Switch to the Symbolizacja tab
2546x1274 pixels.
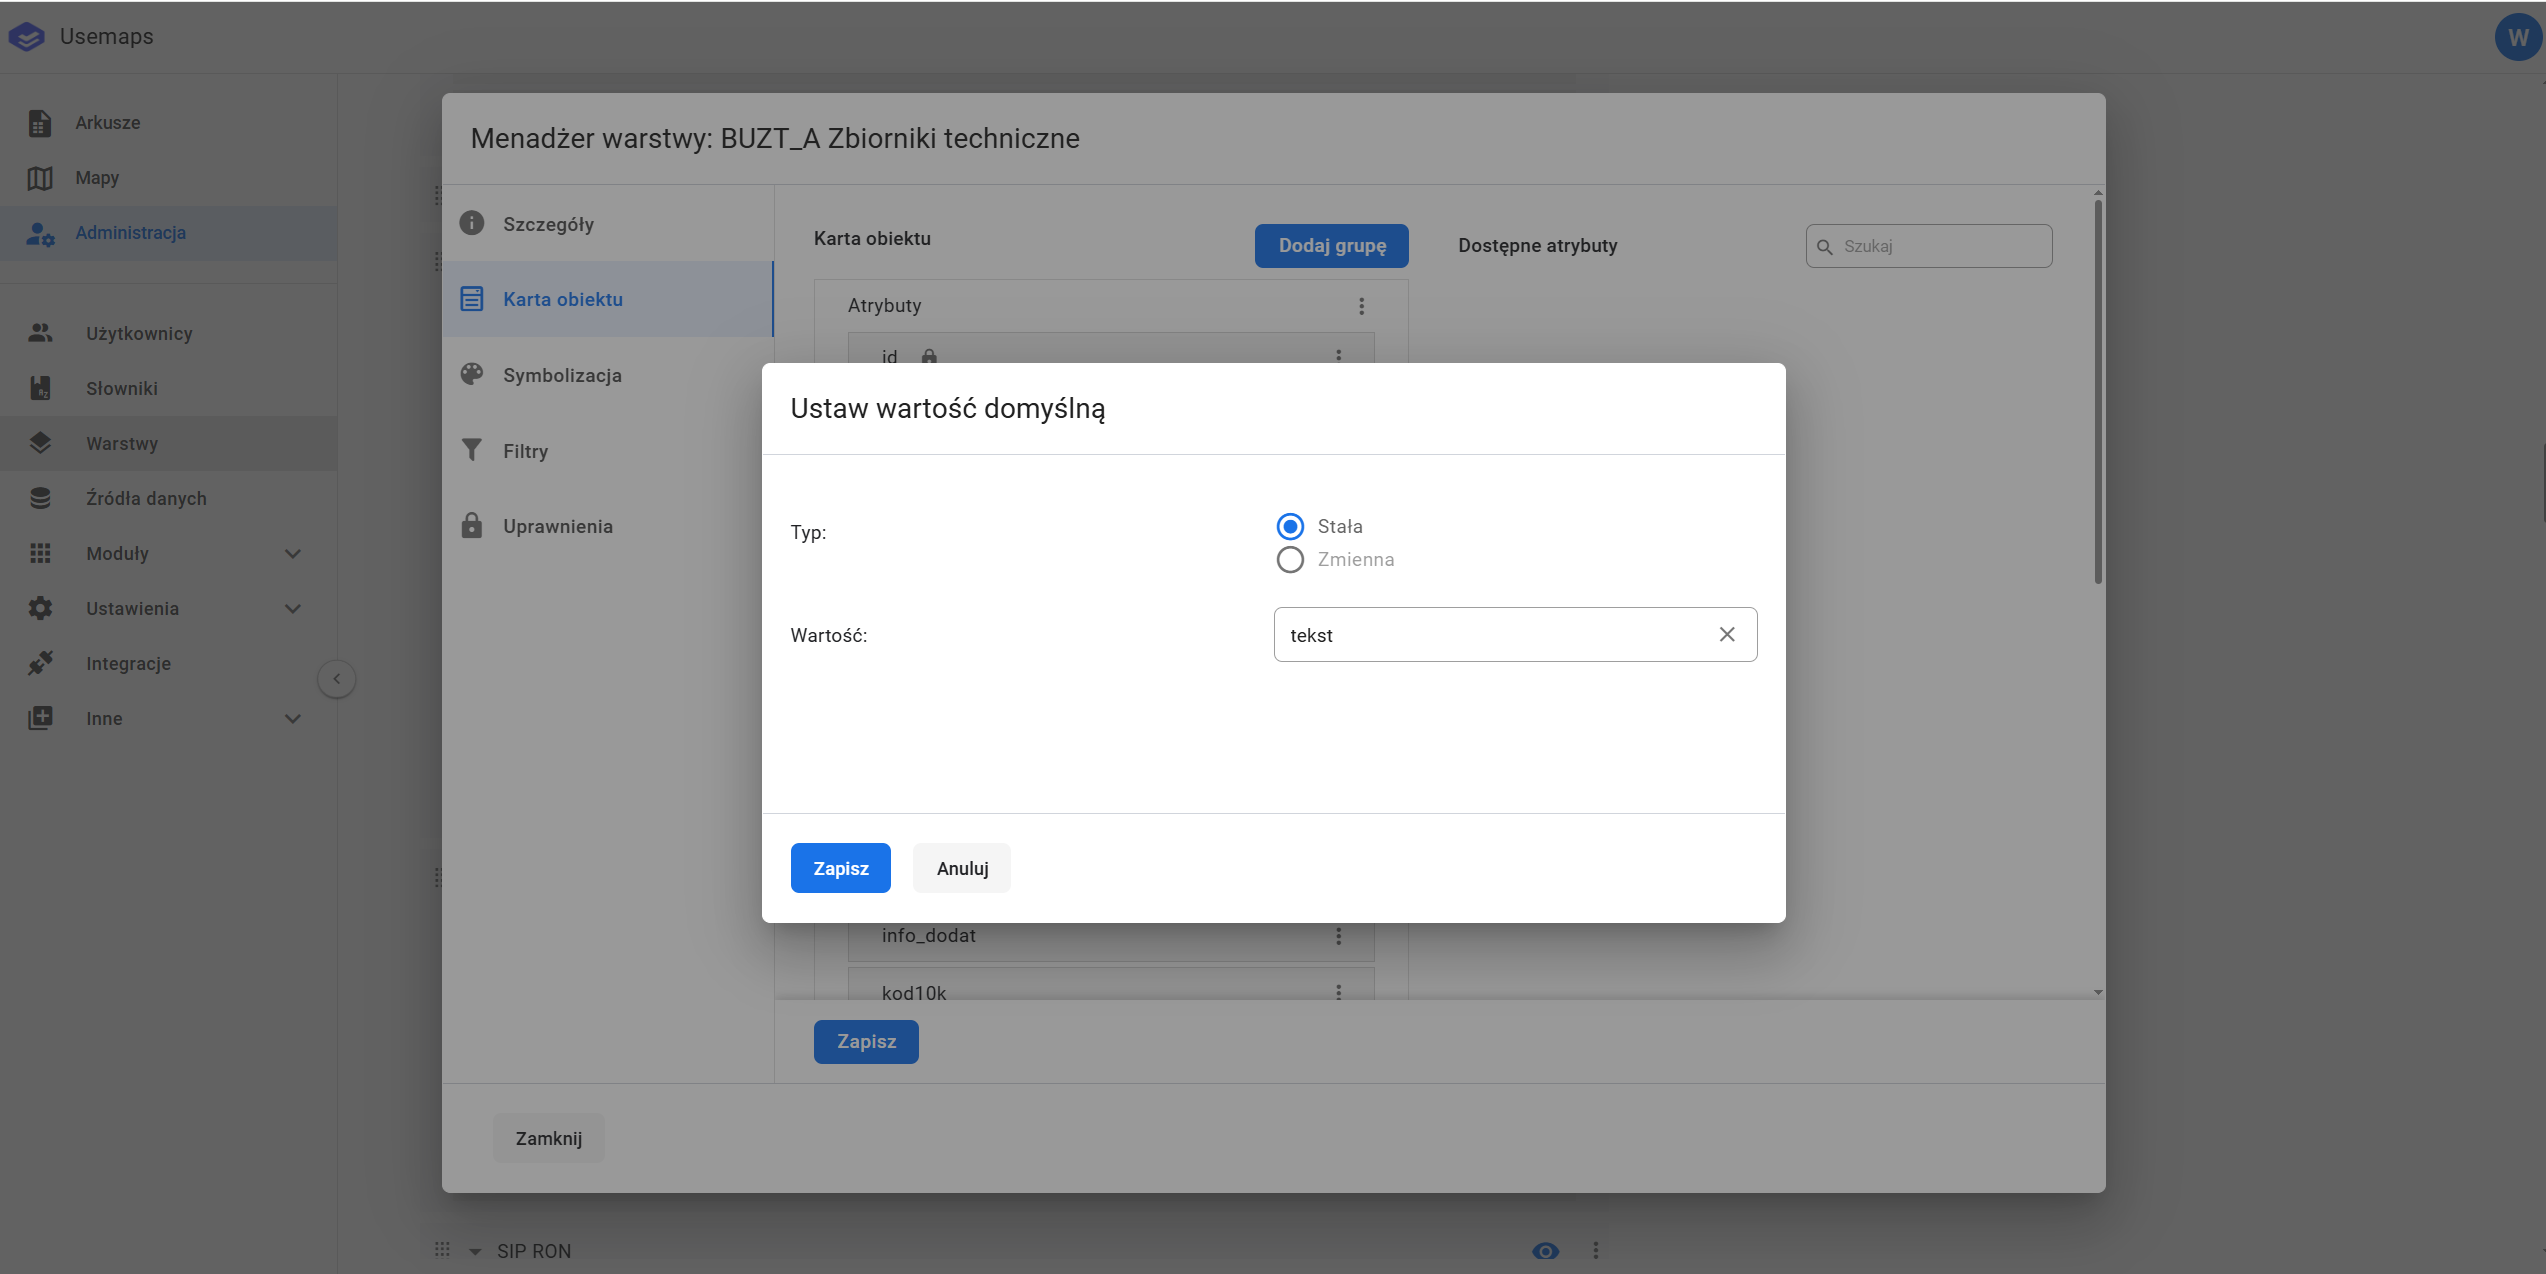point(562,375)
